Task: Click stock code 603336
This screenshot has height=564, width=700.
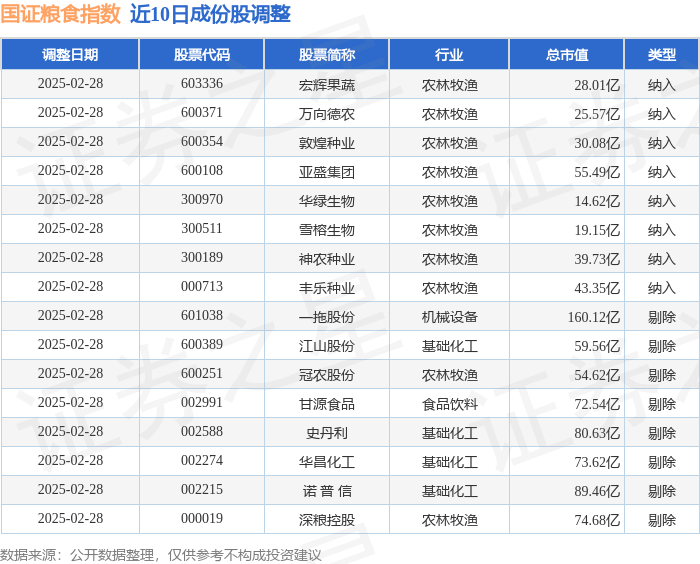Action: click(x=202, y=84)
